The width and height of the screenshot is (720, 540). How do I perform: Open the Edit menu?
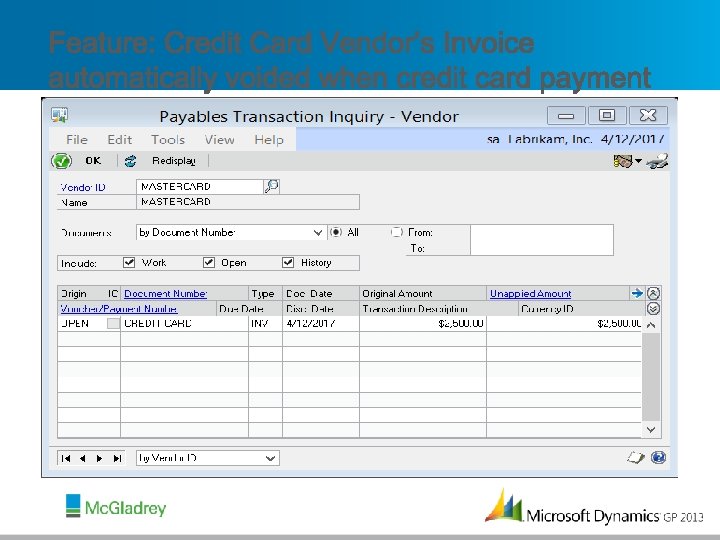click(119, 140)
